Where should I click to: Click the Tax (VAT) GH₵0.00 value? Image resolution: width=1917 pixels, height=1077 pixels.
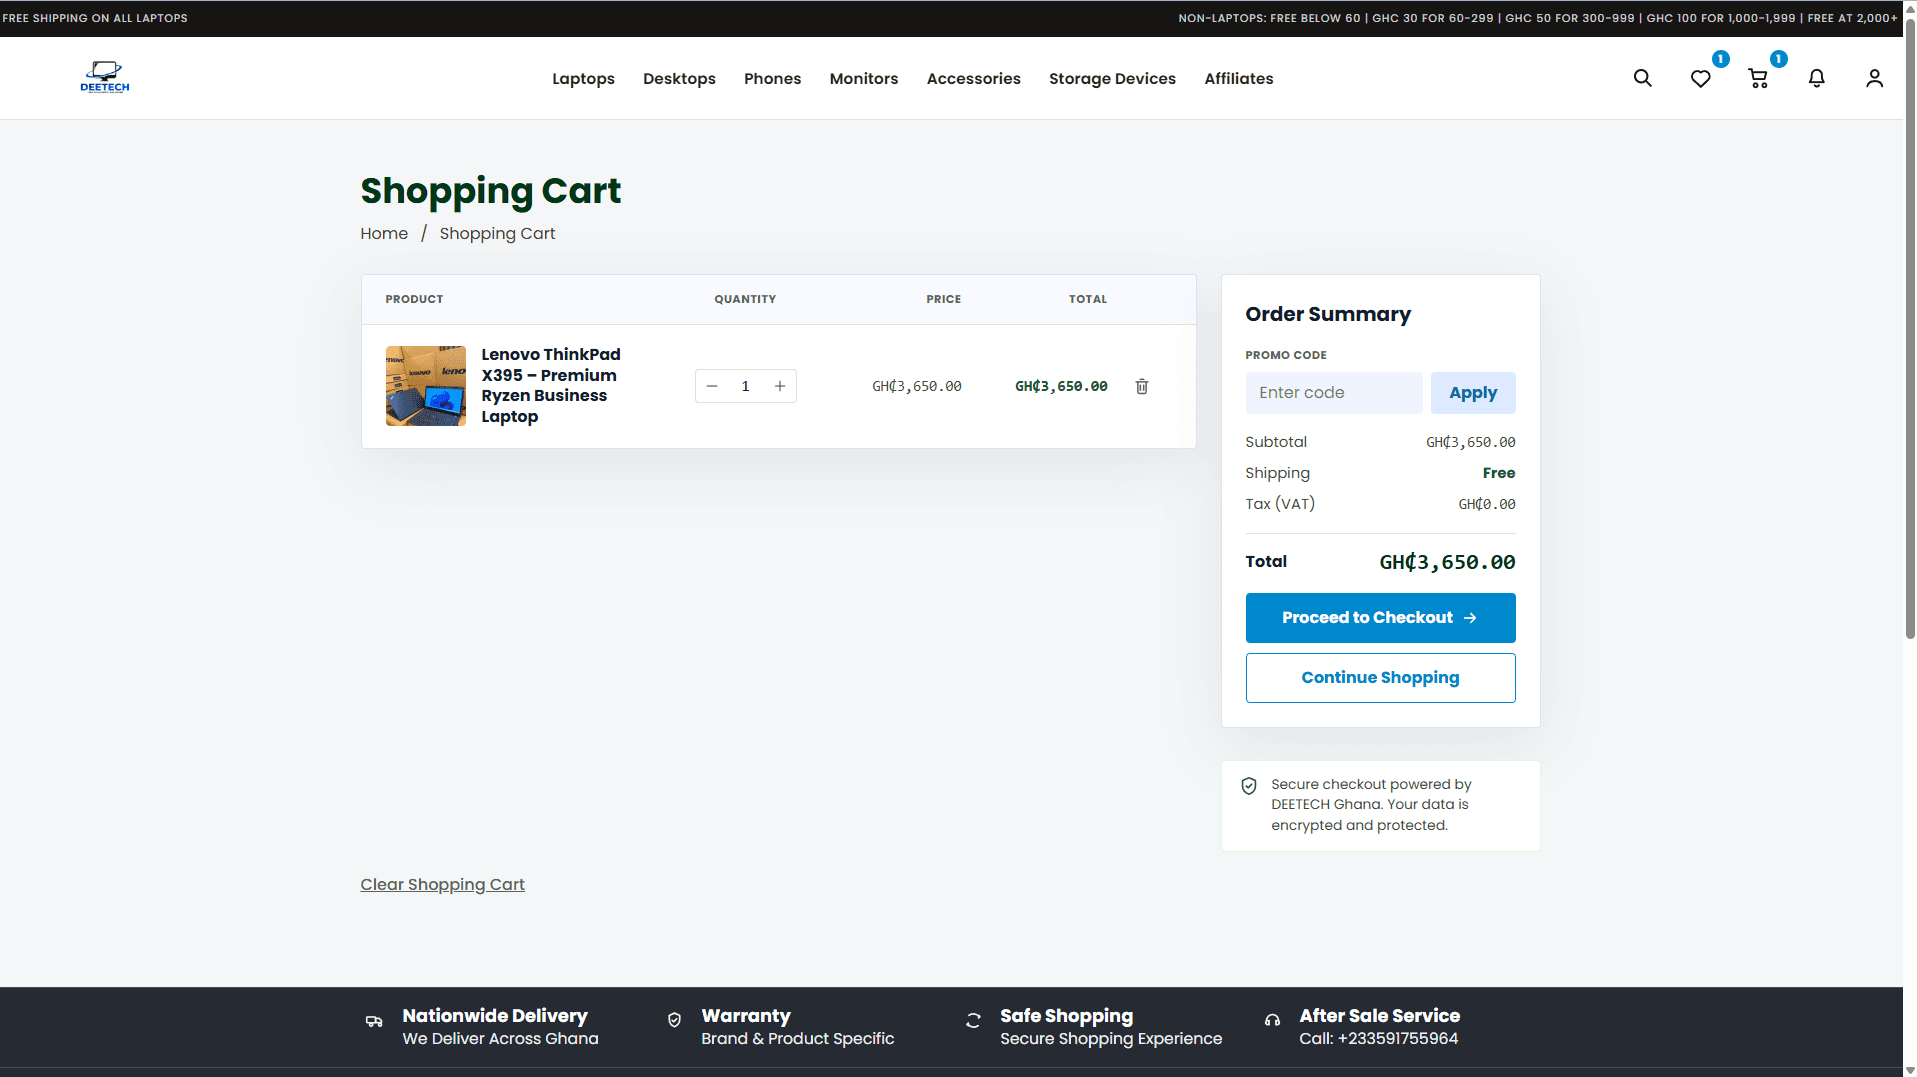click(1487, 504)
